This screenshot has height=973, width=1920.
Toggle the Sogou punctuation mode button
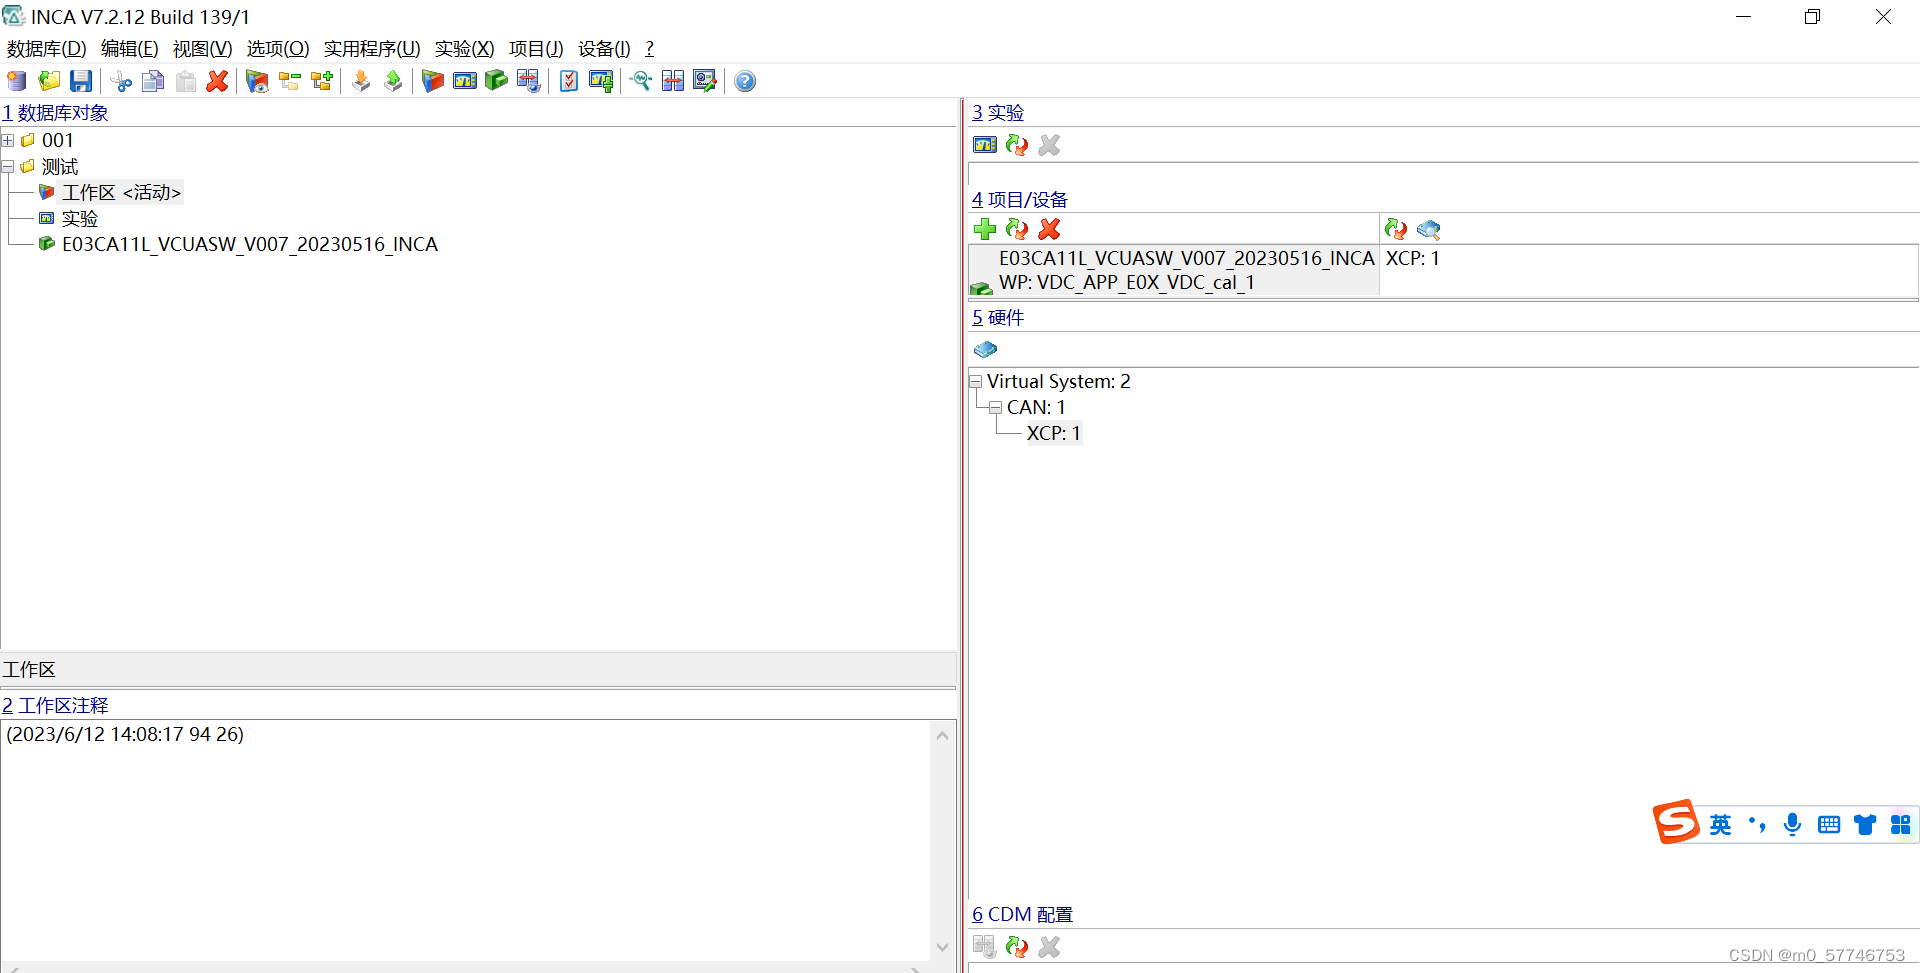1757,824
